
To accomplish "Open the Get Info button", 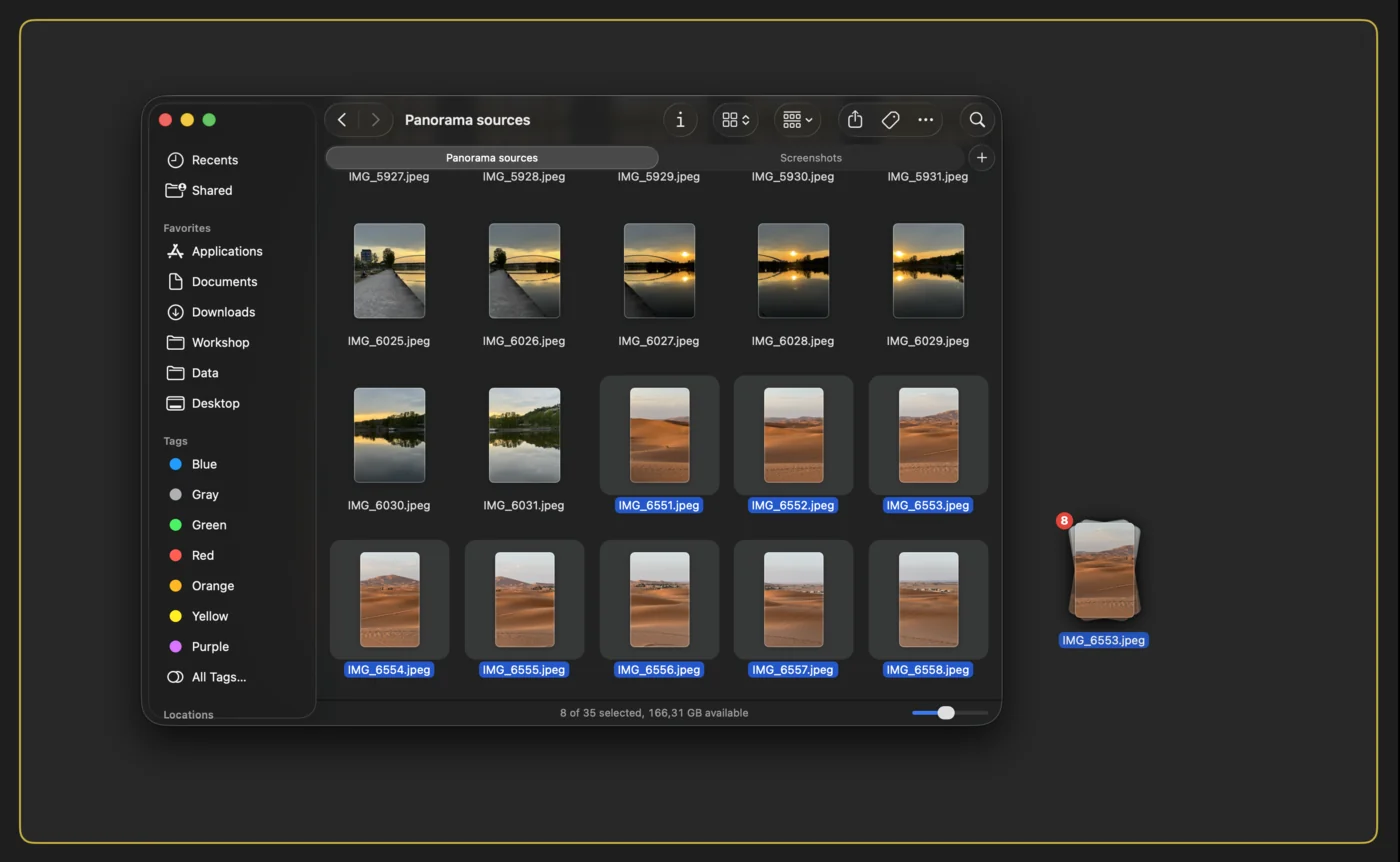I will [x=680, y=120].
